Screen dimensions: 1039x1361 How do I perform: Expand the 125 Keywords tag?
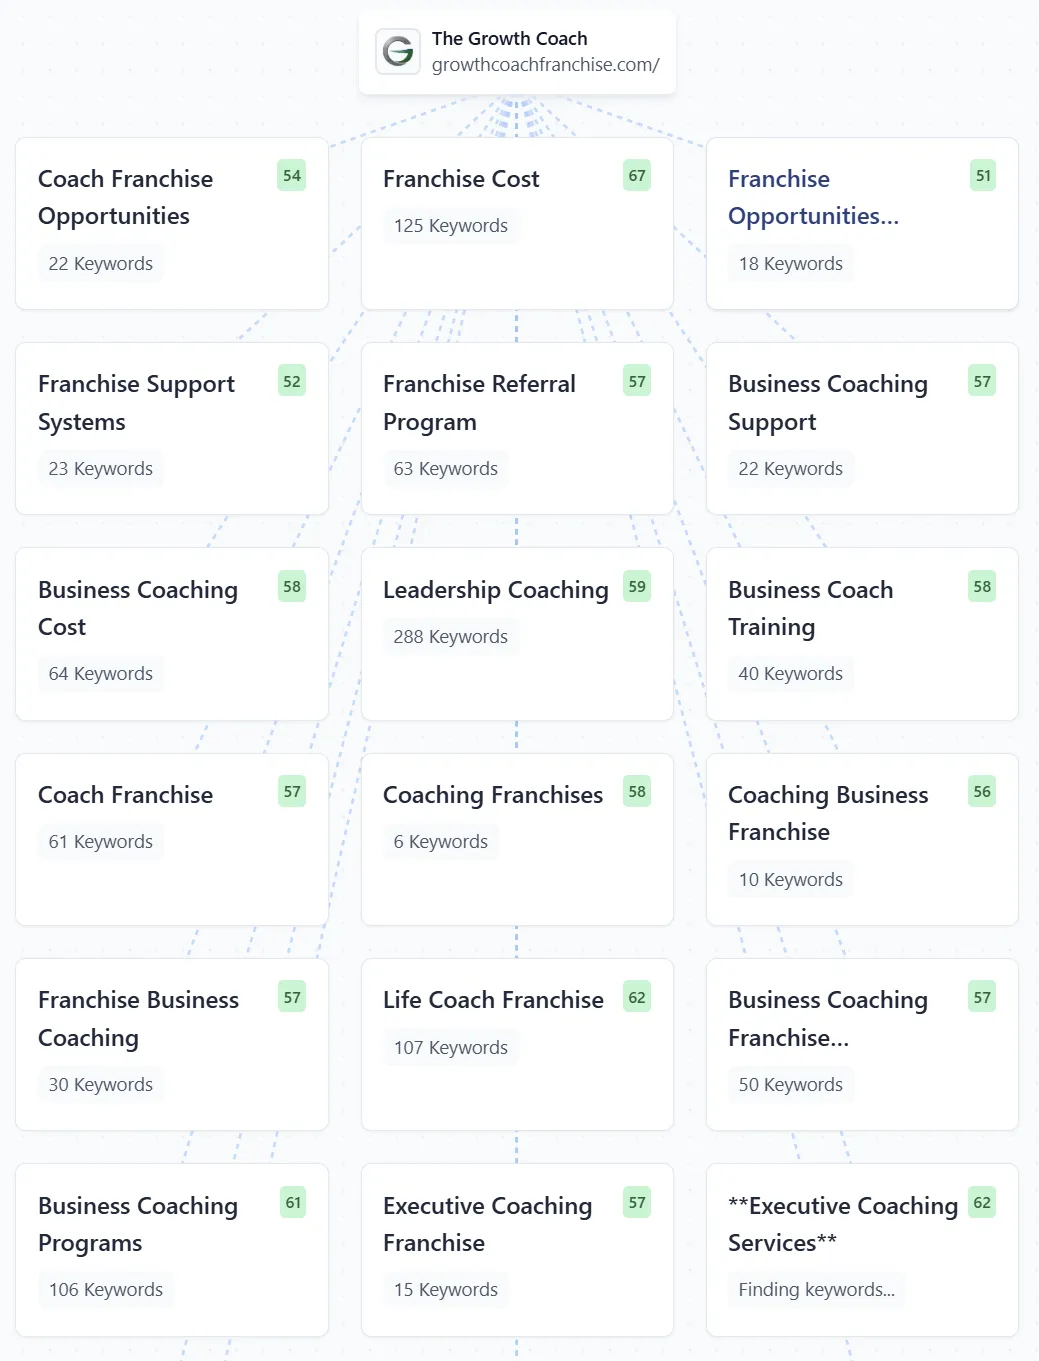click(451, 226)
